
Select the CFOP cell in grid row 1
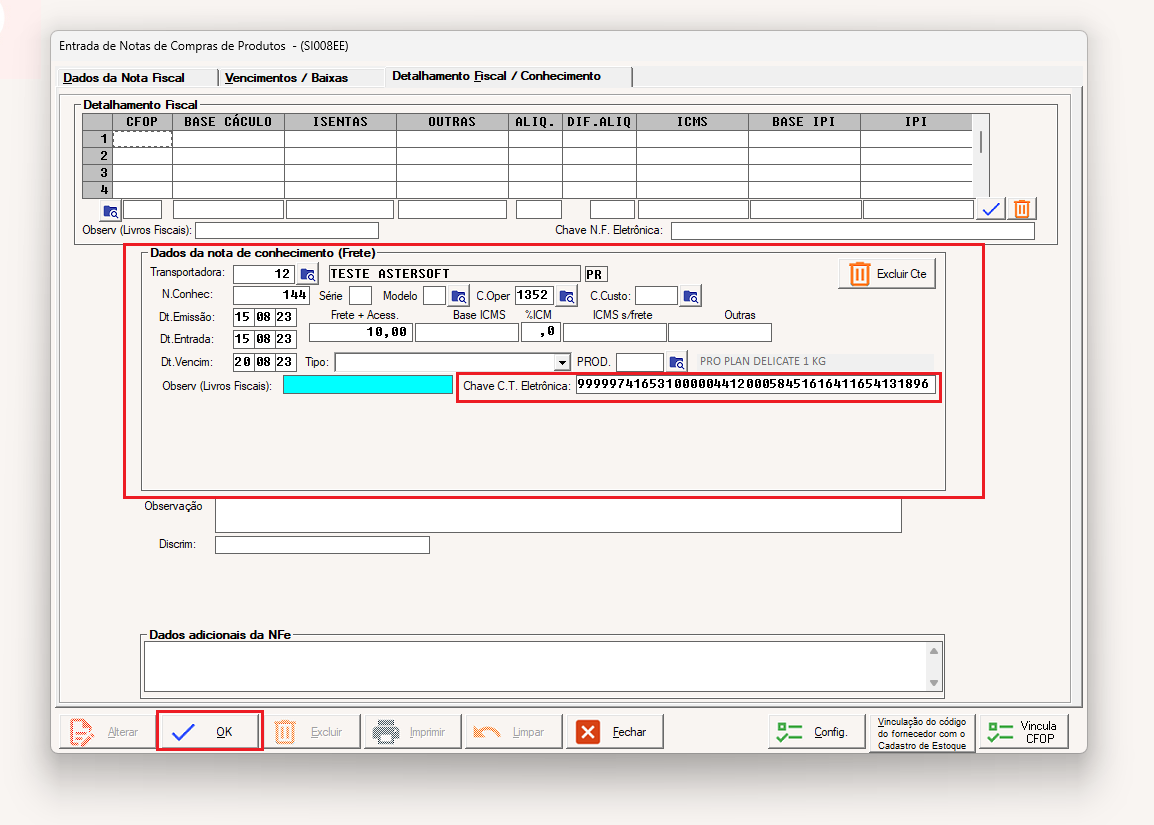tap(142, 138)
